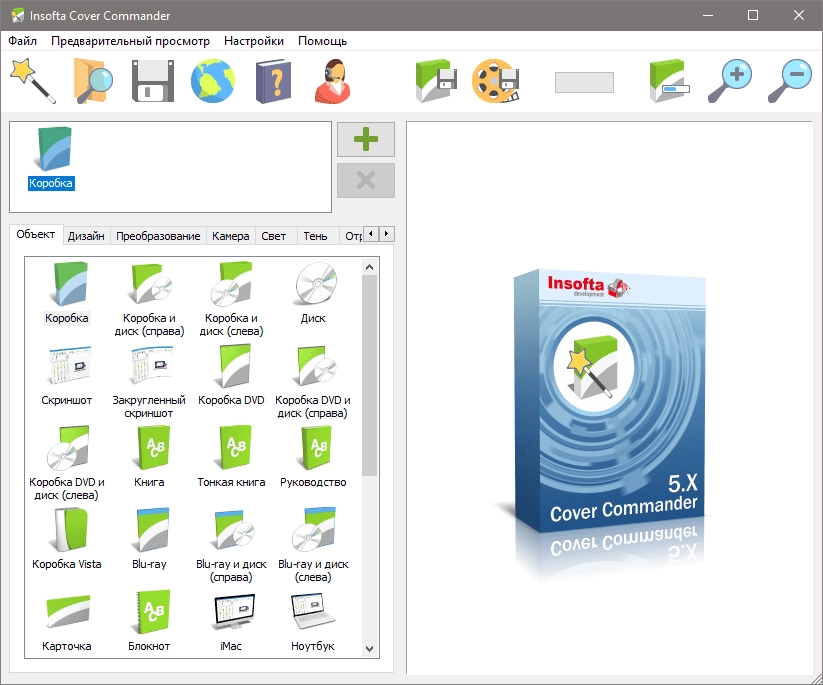Choose the Диск object template
Image resolution: width=823 pixels, height=685 pixels.
point(313,293)
